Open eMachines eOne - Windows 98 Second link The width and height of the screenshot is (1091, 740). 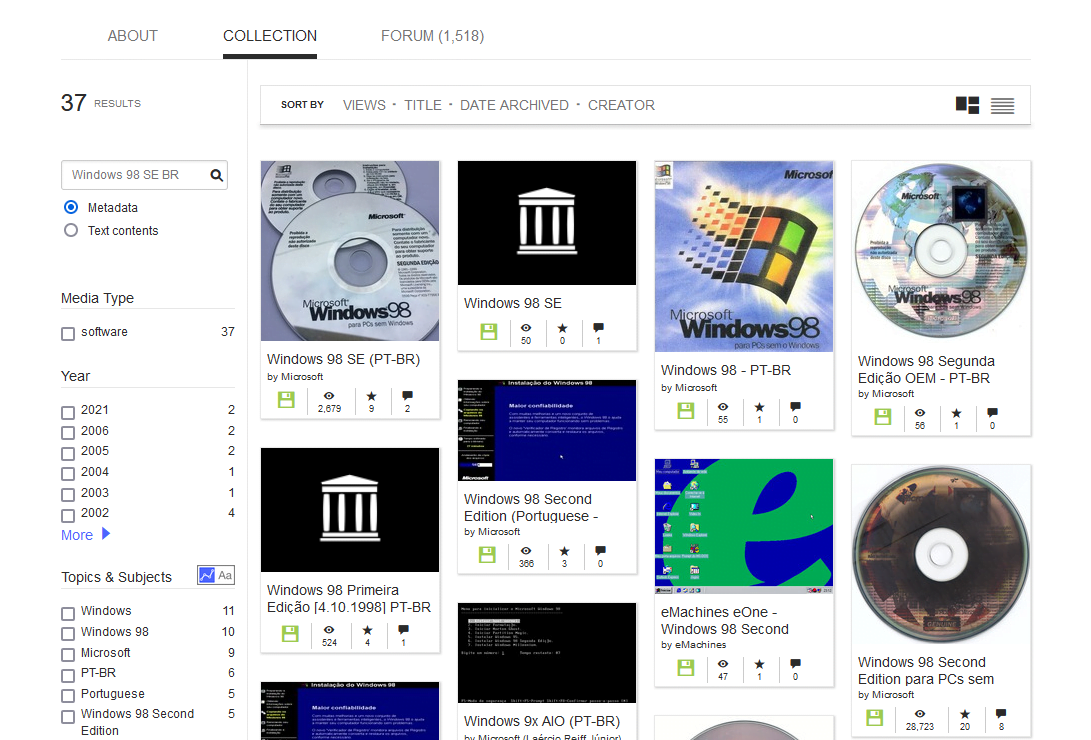click(725, 620)
